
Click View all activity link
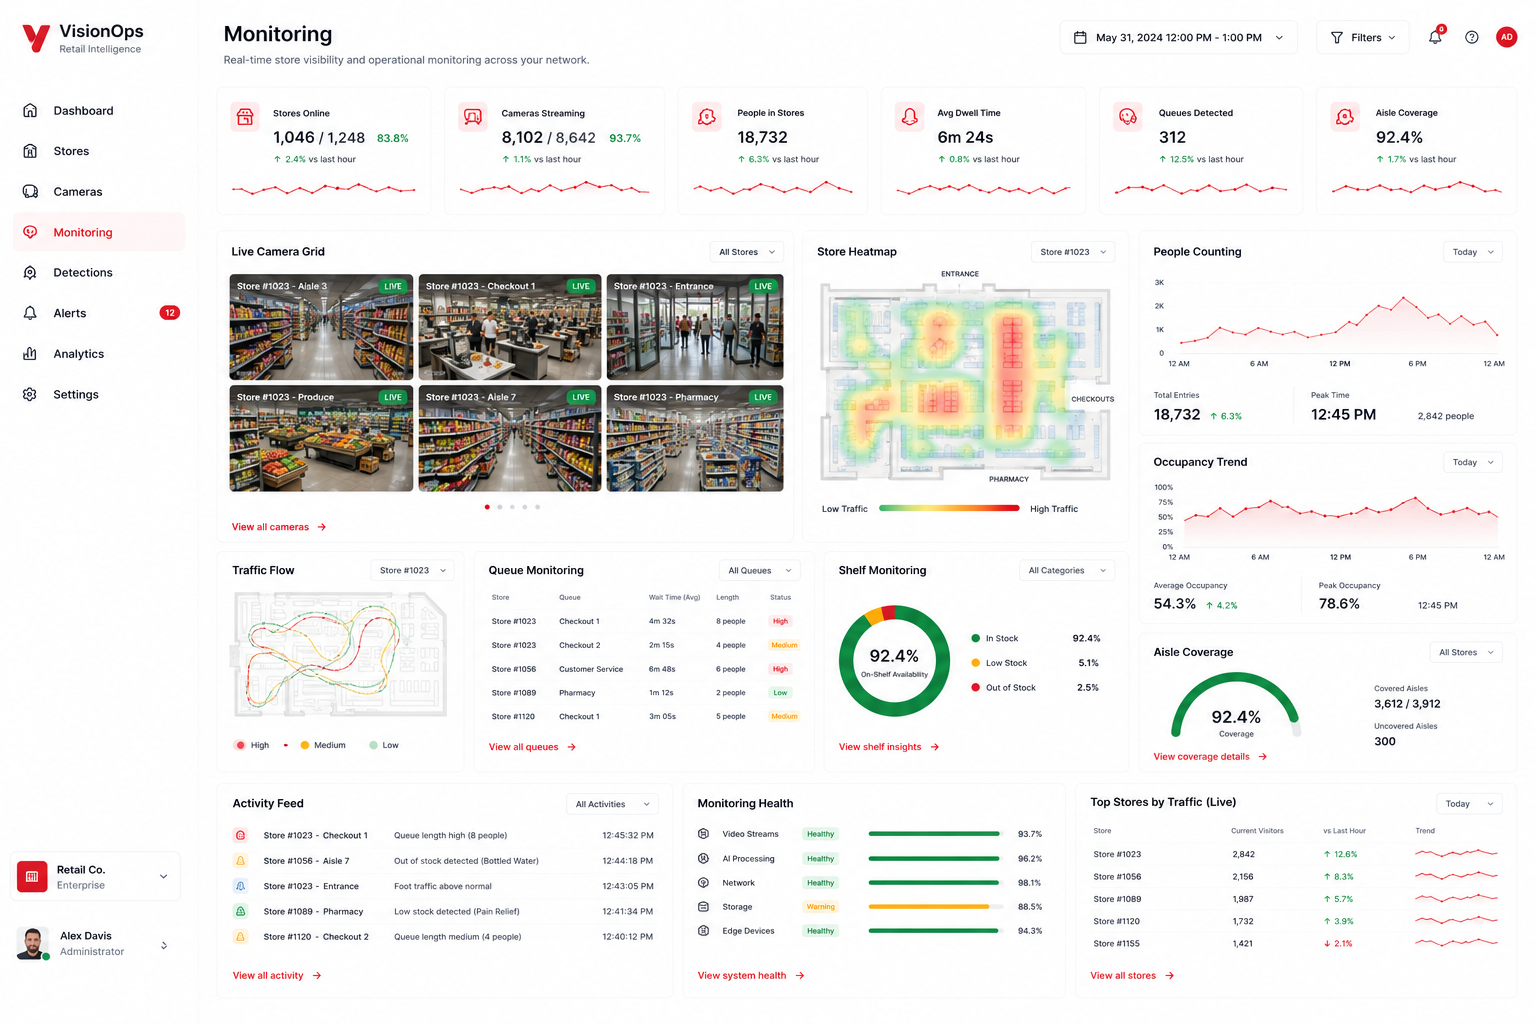coord(277,976)
